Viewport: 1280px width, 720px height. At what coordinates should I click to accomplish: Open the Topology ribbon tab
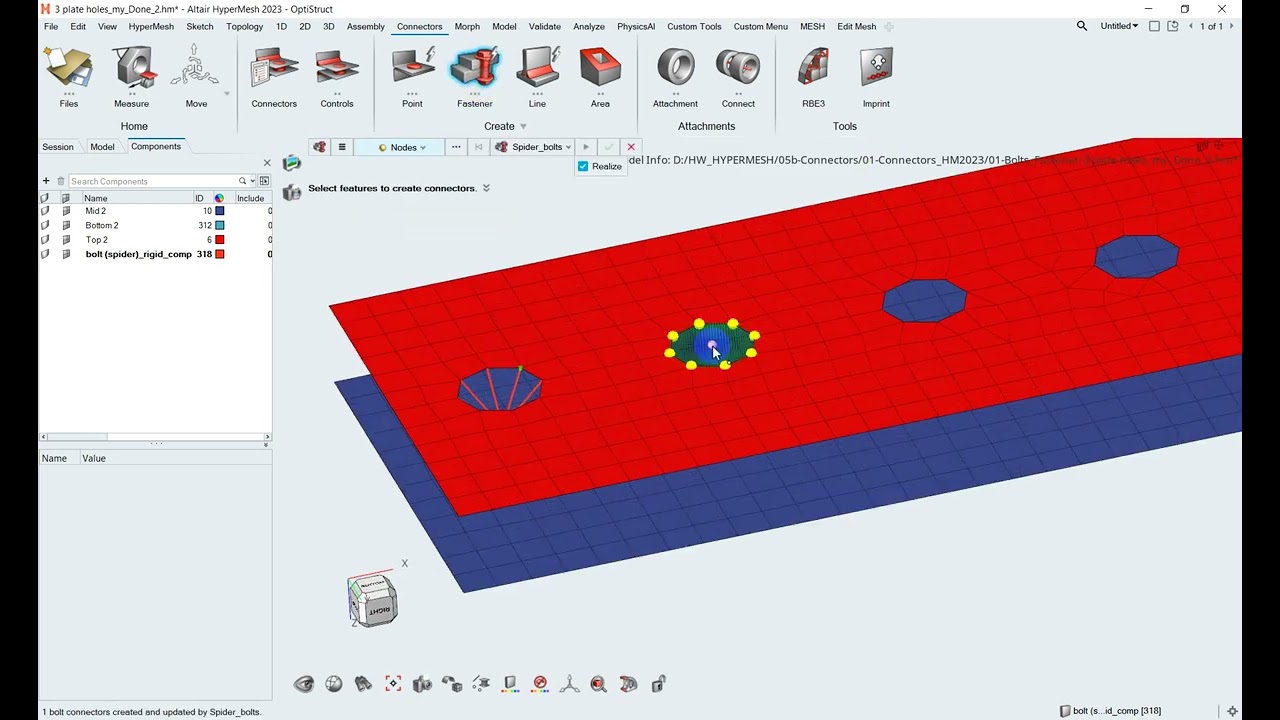point(244,26)
